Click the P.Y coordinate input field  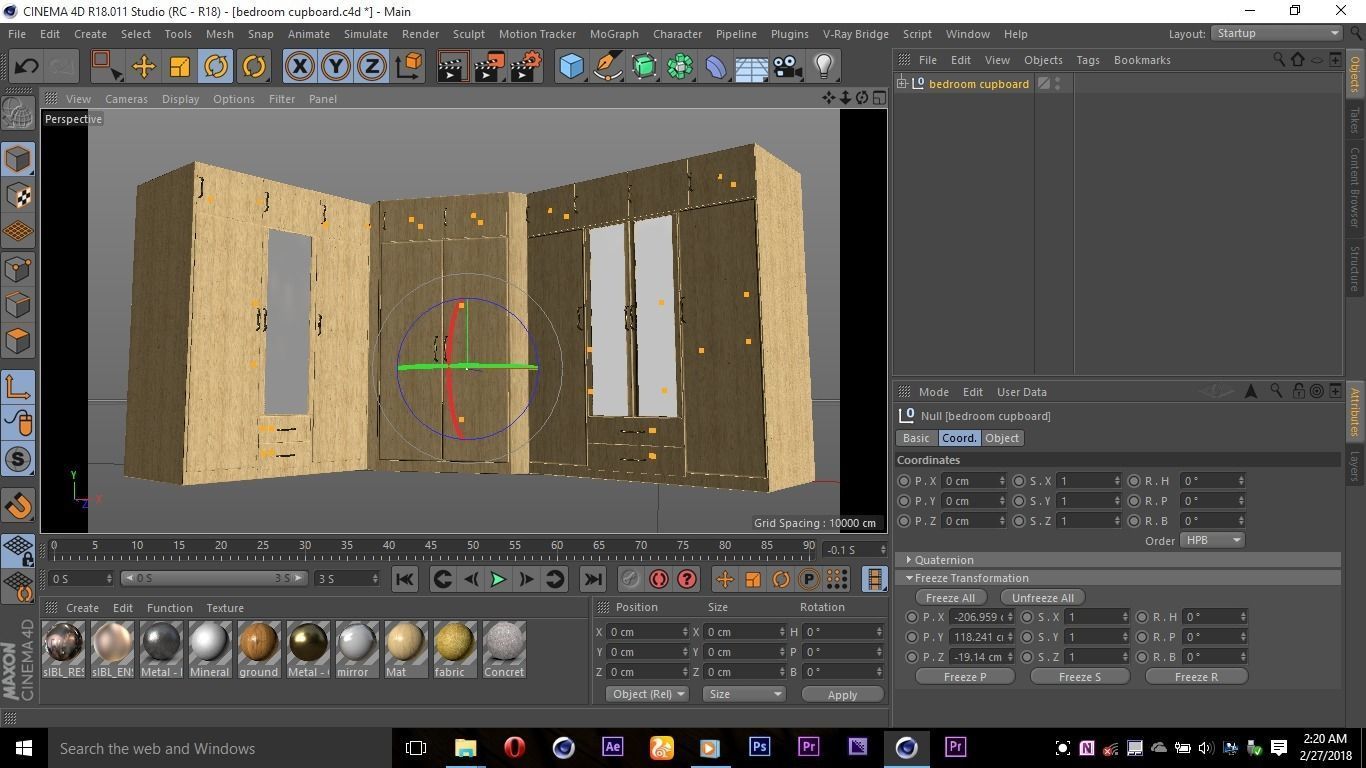[x=972, y=501]
